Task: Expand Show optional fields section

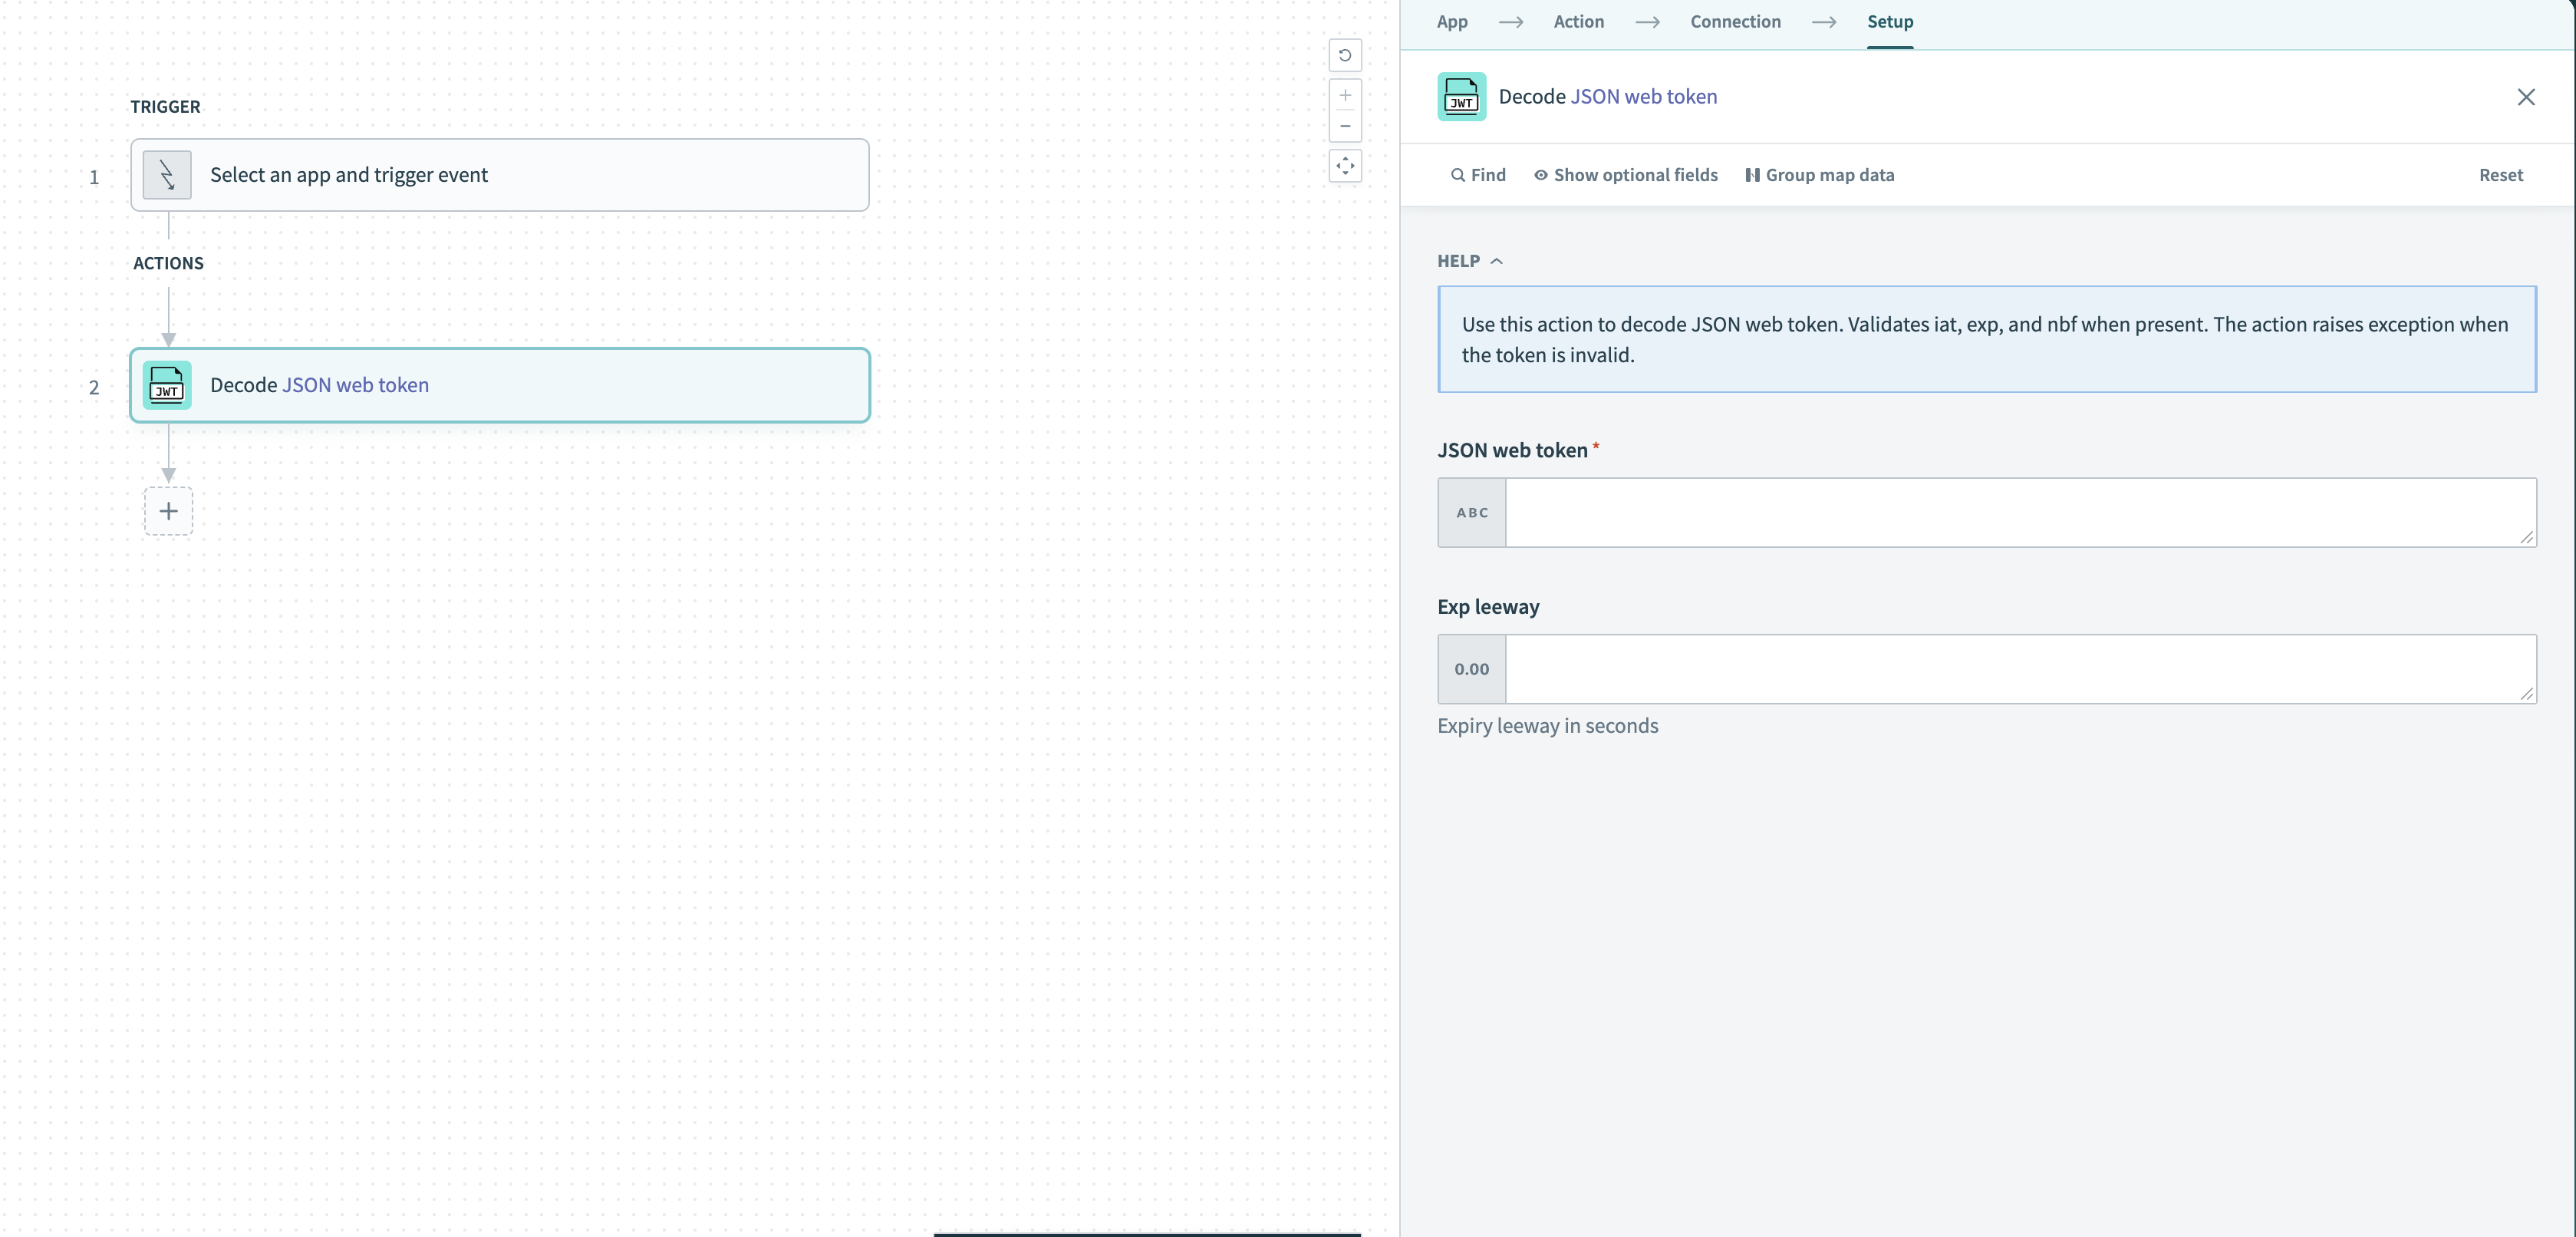Action: (x=1625, y=174)
